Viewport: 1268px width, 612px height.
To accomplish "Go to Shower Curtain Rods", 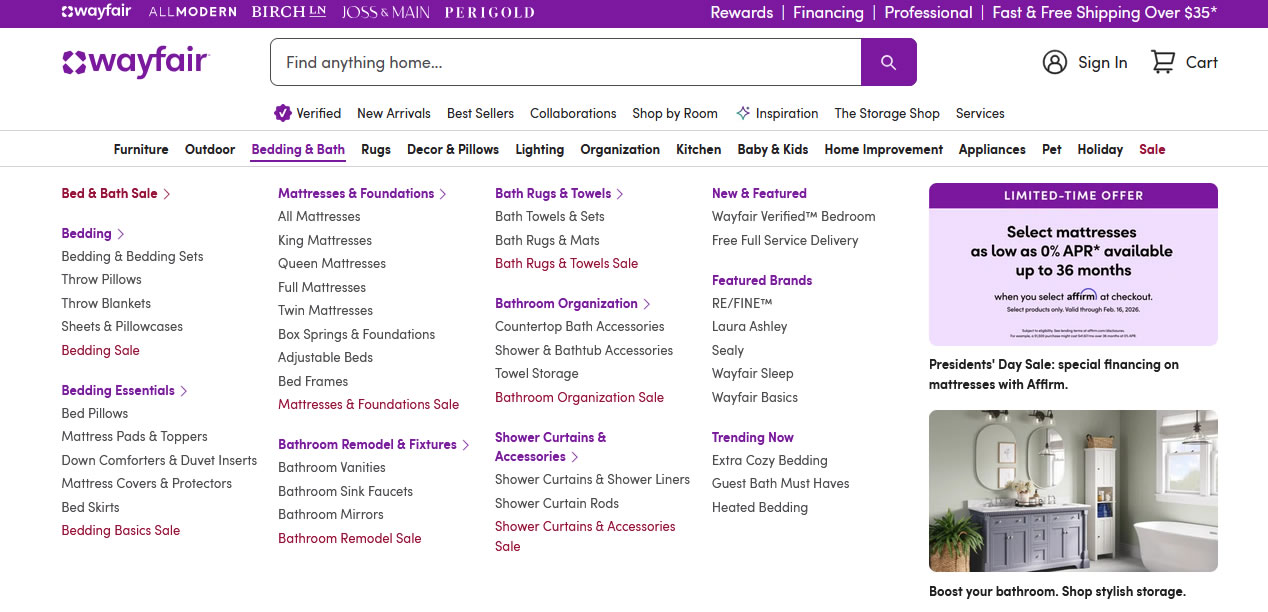I will point(557,503).
